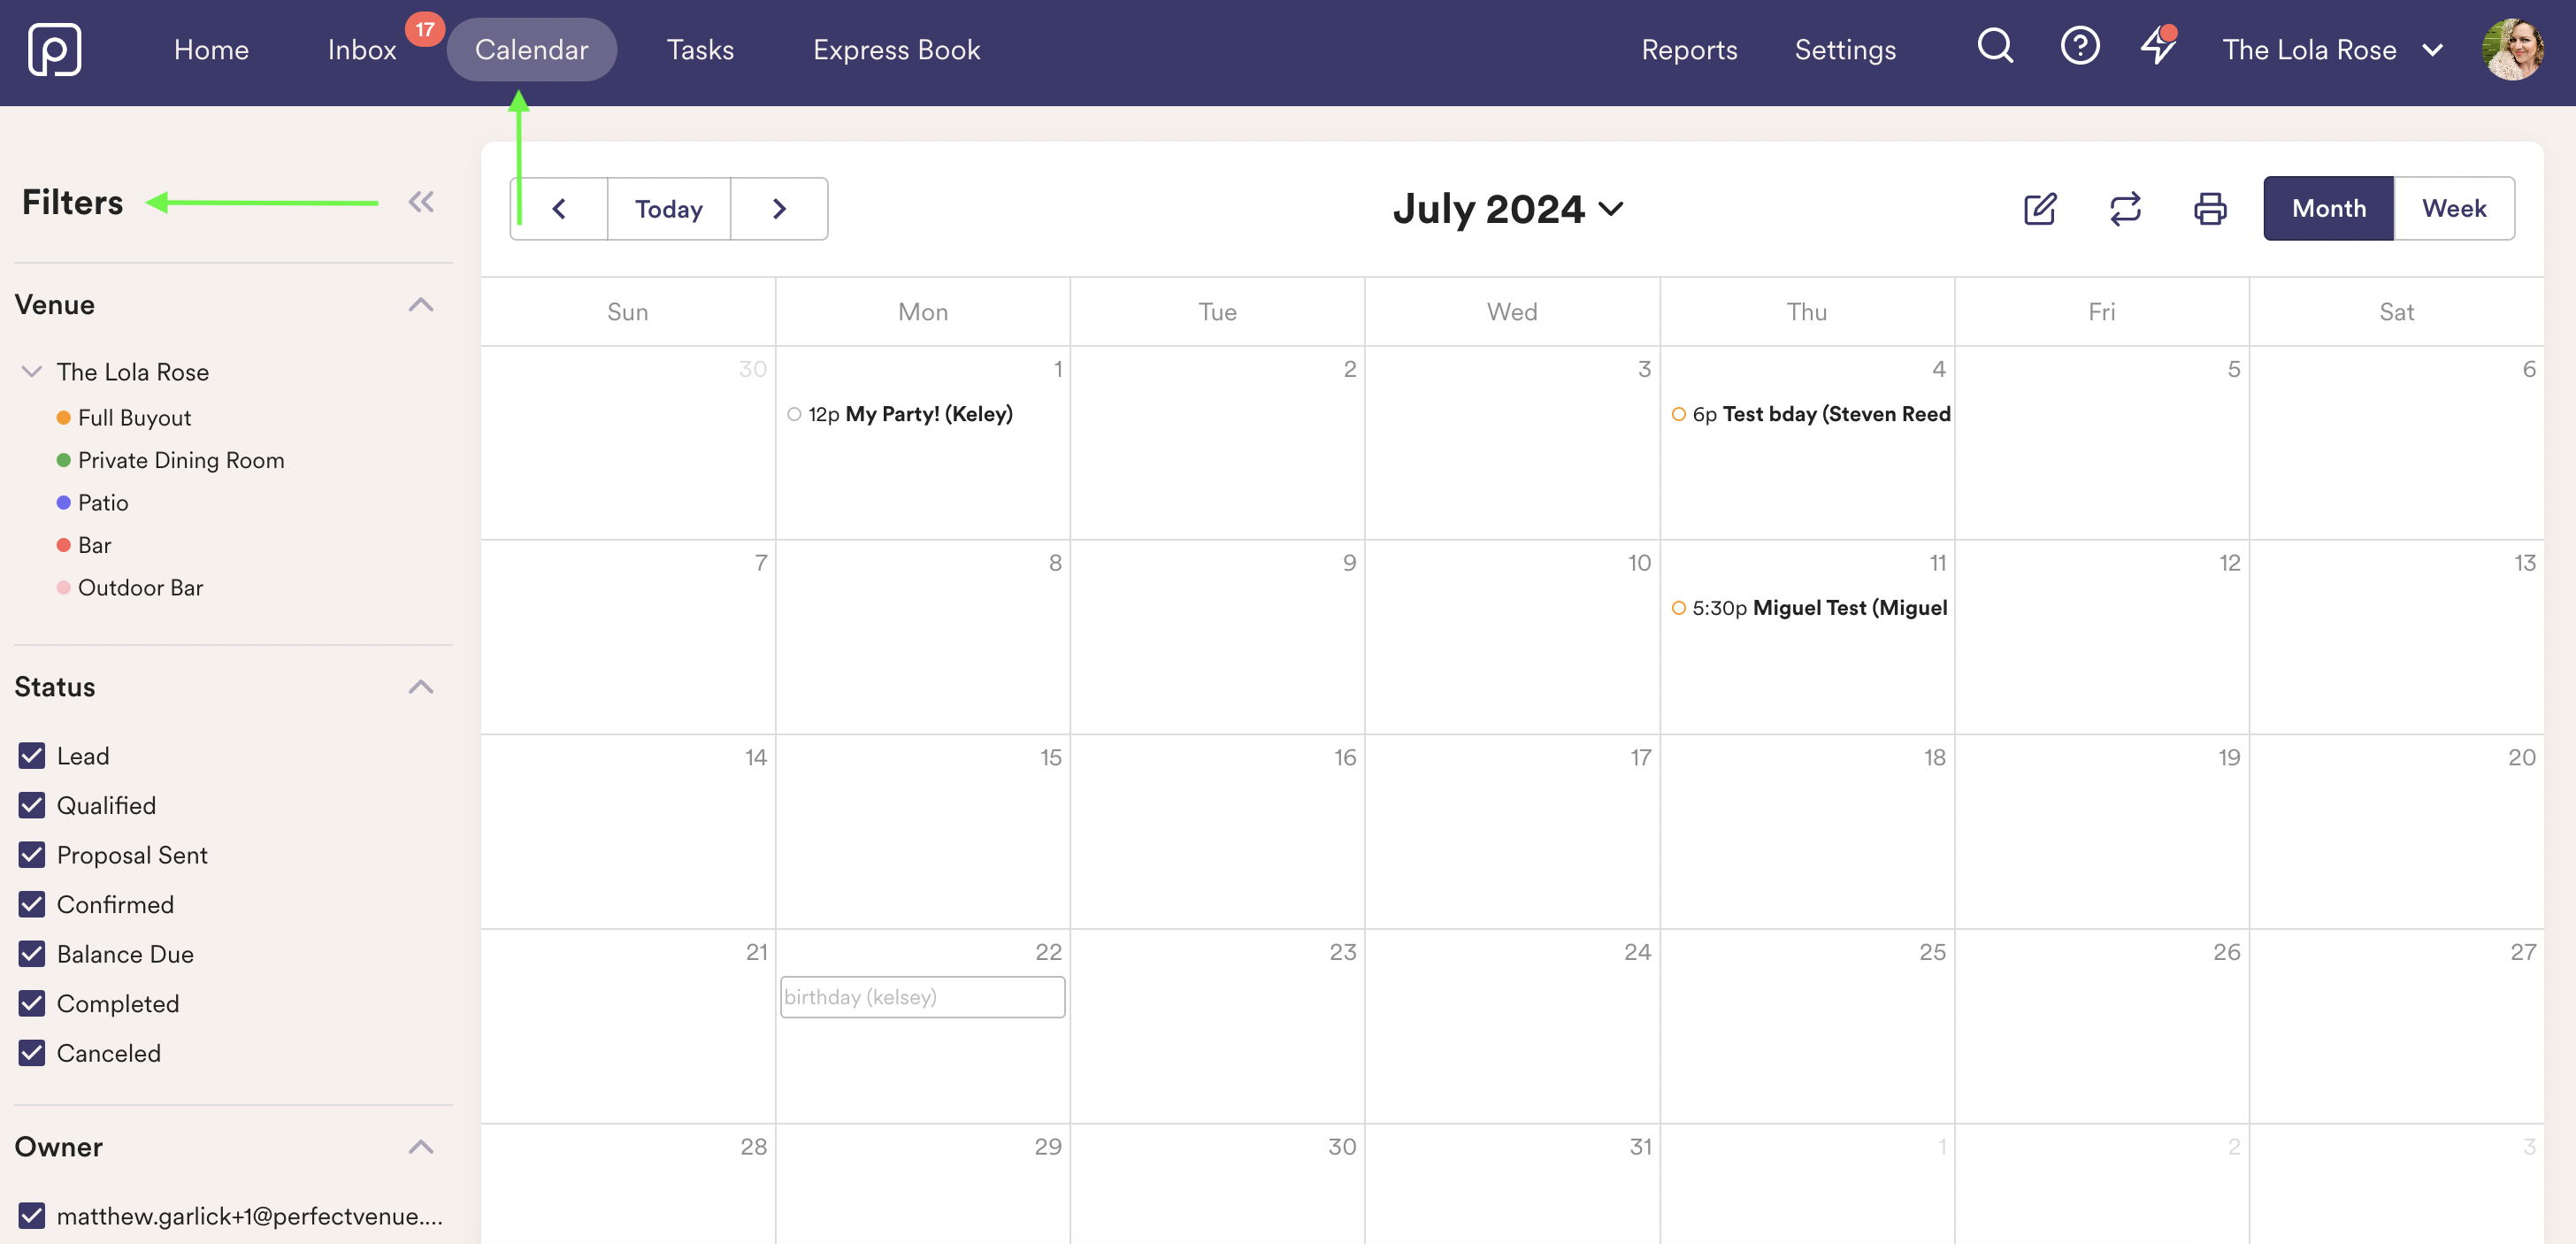Uncheck the Completed status filter

click(29, 1002)
